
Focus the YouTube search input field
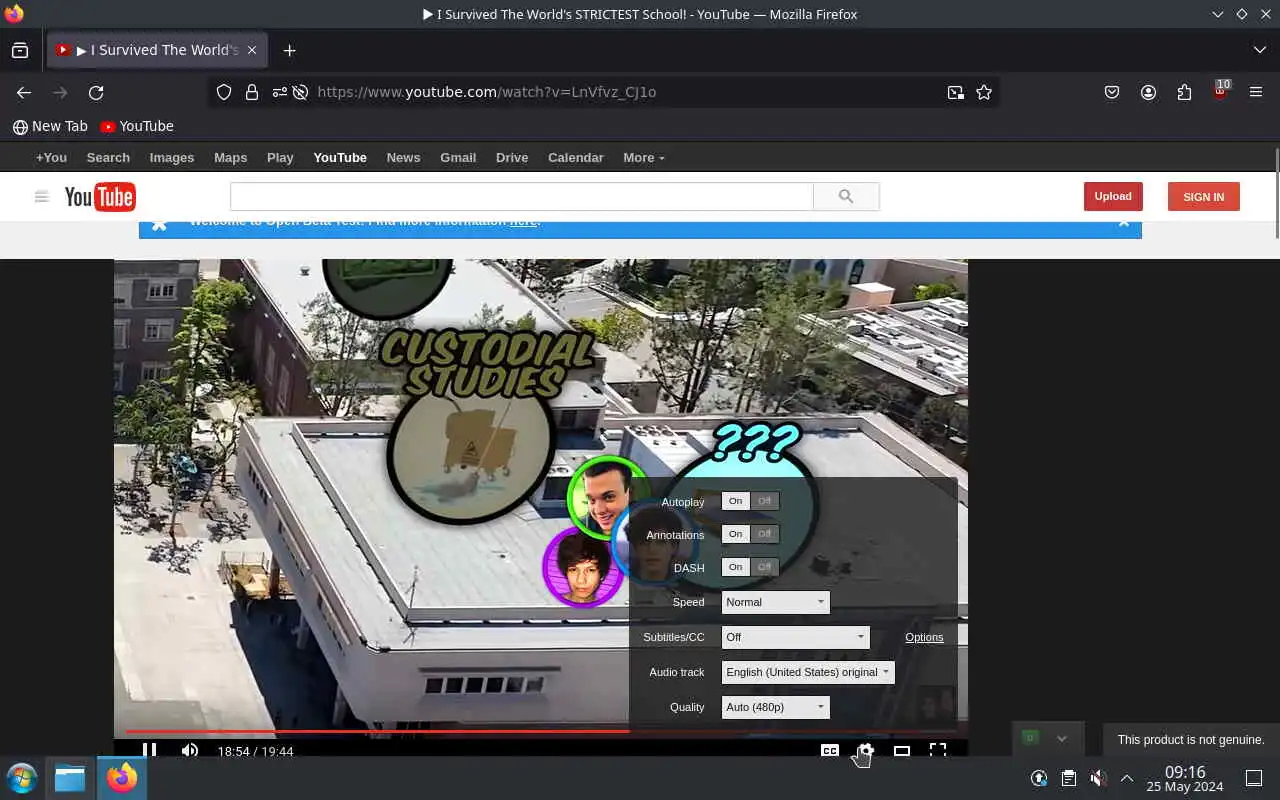point(522,197)
